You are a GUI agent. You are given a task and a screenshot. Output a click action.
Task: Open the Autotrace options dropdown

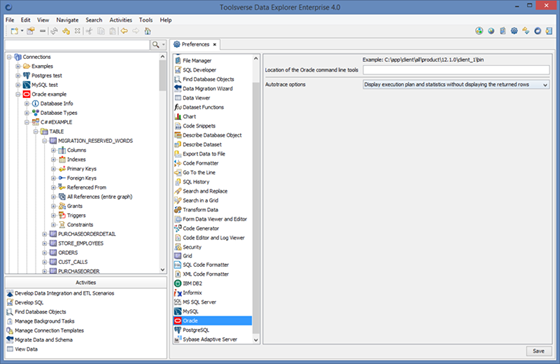456,84
